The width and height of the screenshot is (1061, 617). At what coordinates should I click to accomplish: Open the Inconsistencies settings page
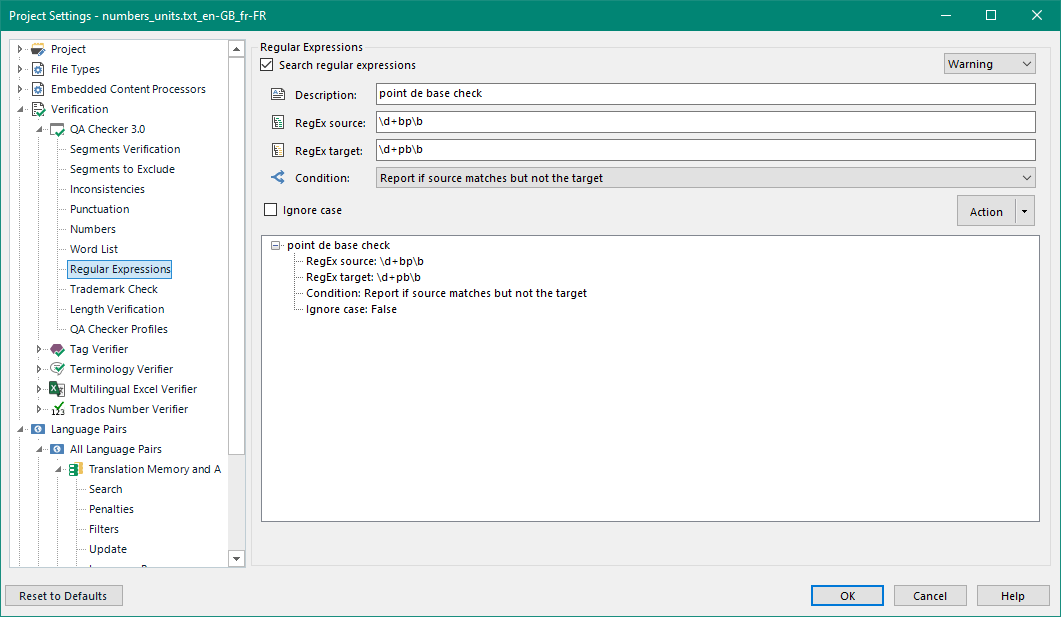pos(107,189)
